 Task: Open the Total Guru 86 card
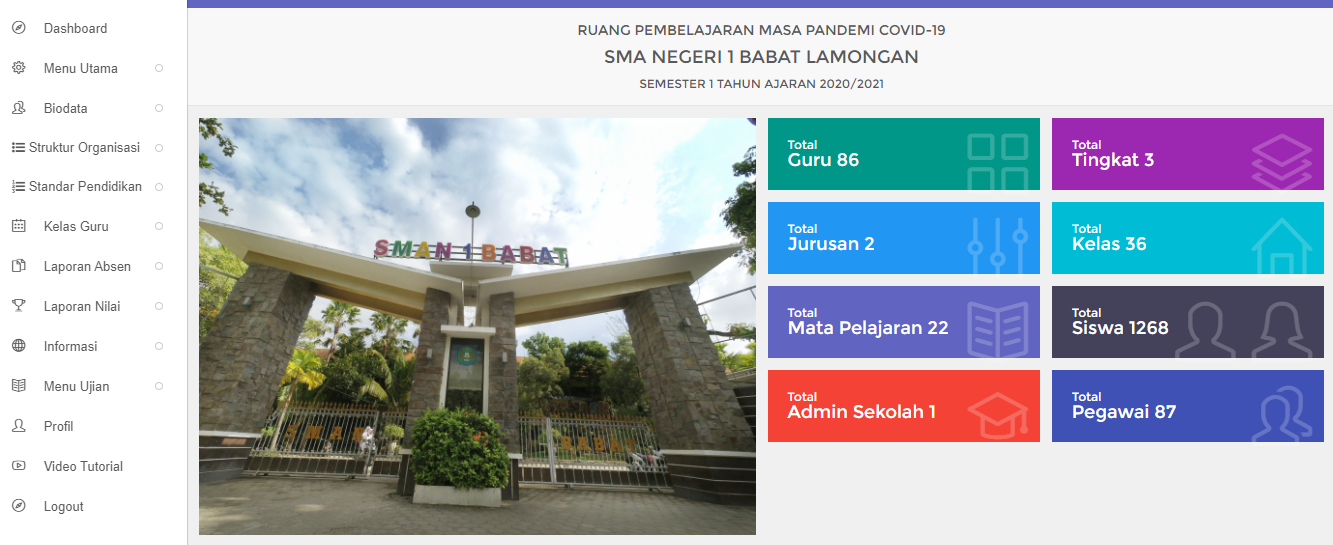pos(904,154)
